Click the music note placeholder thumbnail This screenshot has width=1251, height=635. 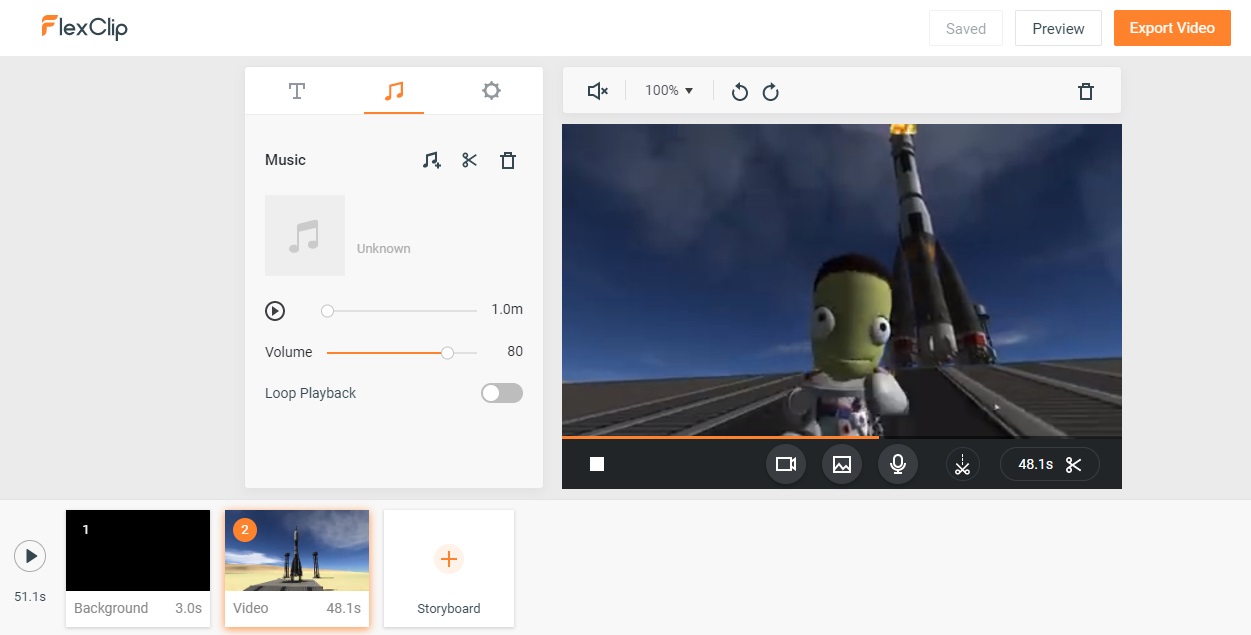tap(305, 235)
